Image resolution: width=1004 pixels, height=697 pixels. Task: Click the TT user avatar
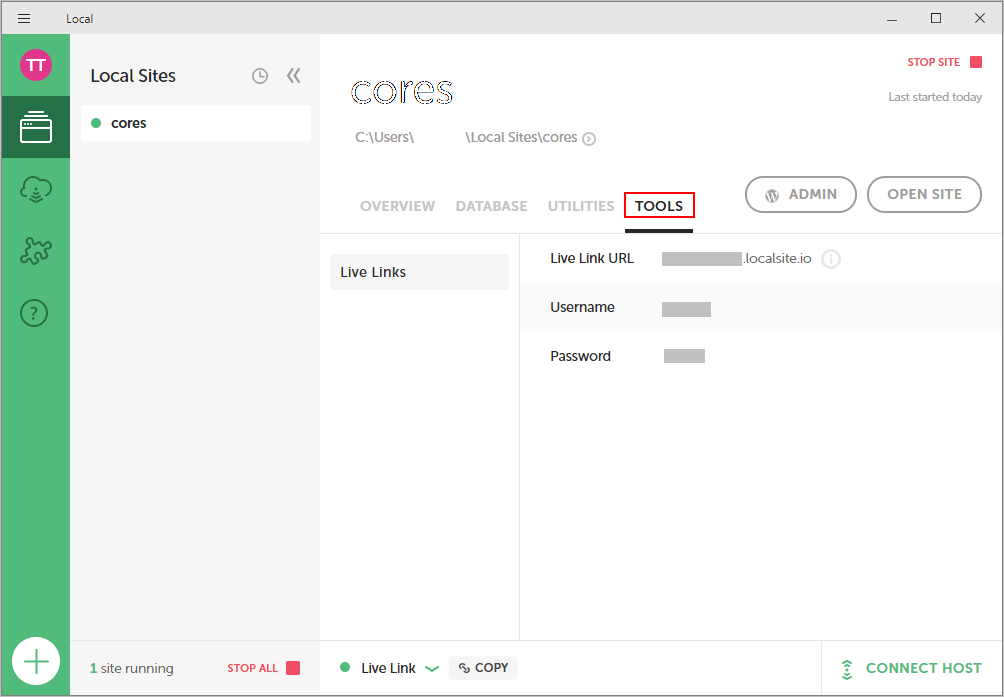click(x=36, y=65)
